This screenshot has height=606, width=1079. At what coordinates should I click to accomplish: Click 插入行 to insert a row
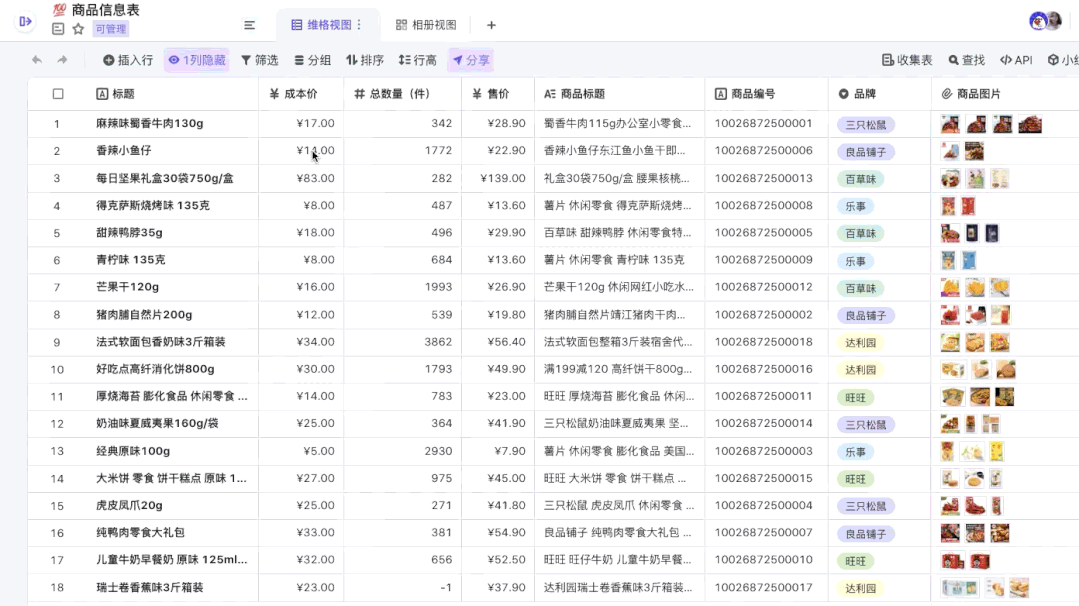click(128, 60)
